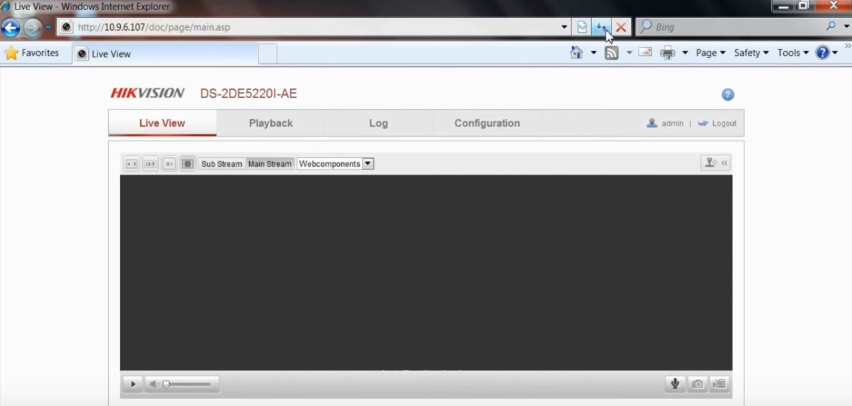The image size is (852, 406).
Task: Click the browser Back button
Action: coord(11,27)
